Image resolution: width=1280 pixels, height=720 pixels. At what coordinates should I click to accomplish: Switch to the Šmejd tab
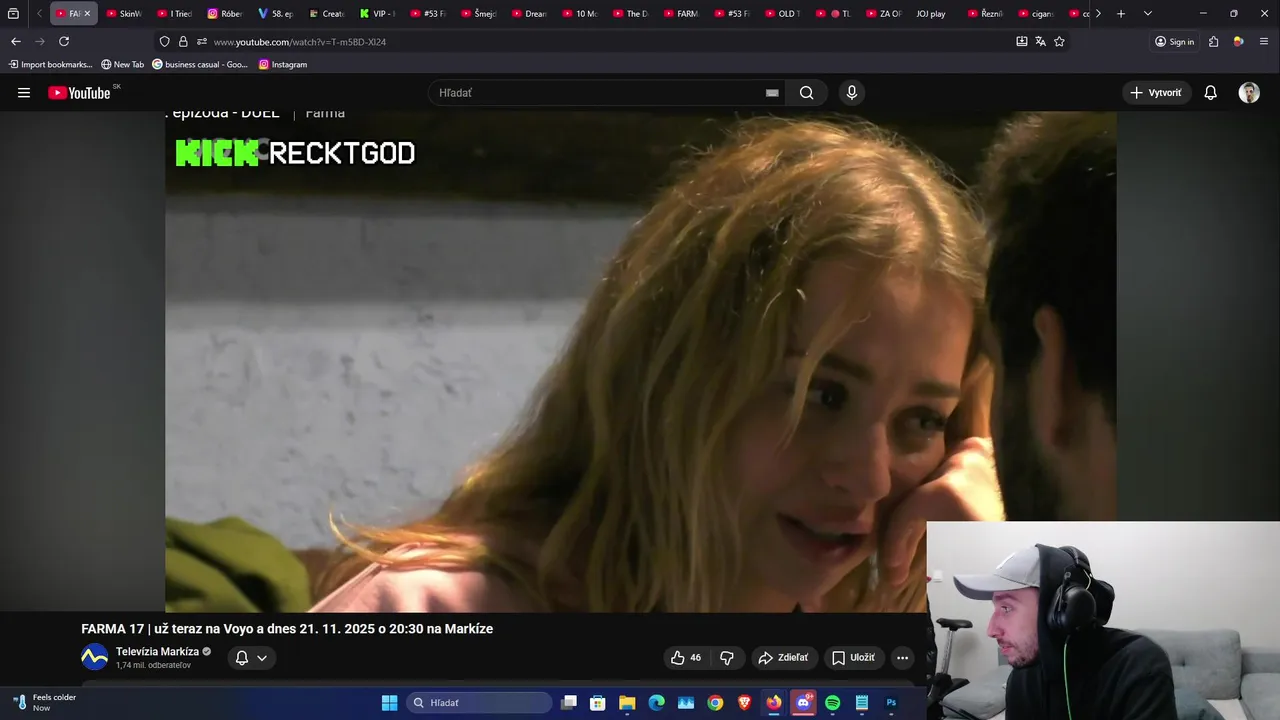coord(479,14)
